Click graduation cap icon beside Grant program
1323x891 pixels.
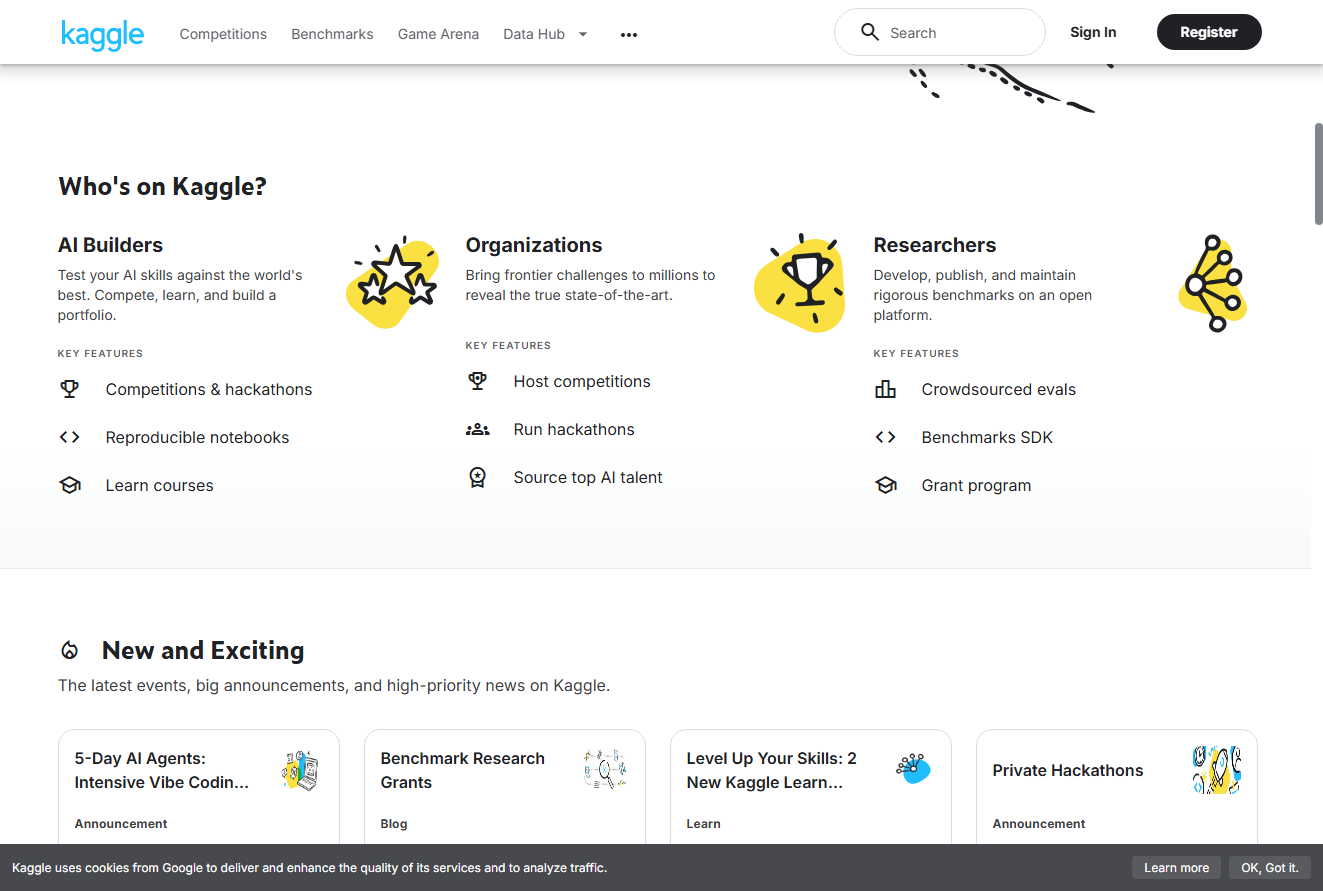885,485
